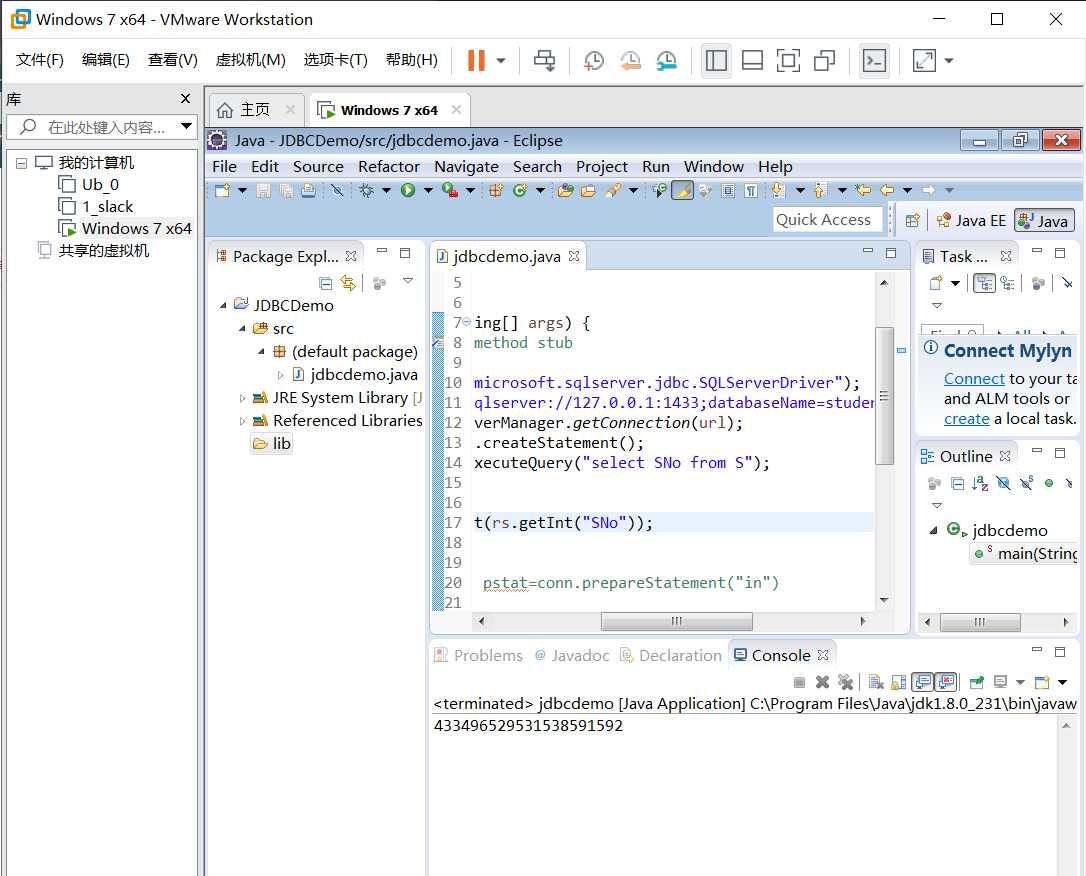
Task: Run the program with the green Run button
Action: pos(408,190)
